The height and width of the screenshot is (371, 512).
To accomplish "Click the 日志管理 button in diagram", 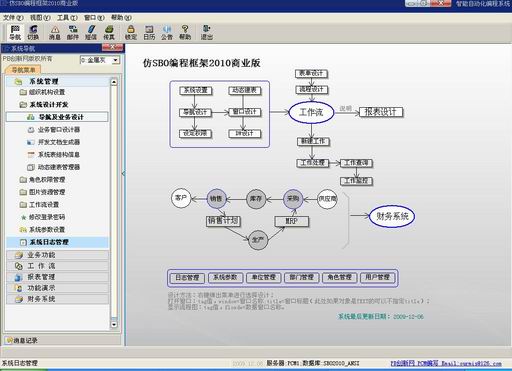I will pyautogui.click(x=187, y=278).
